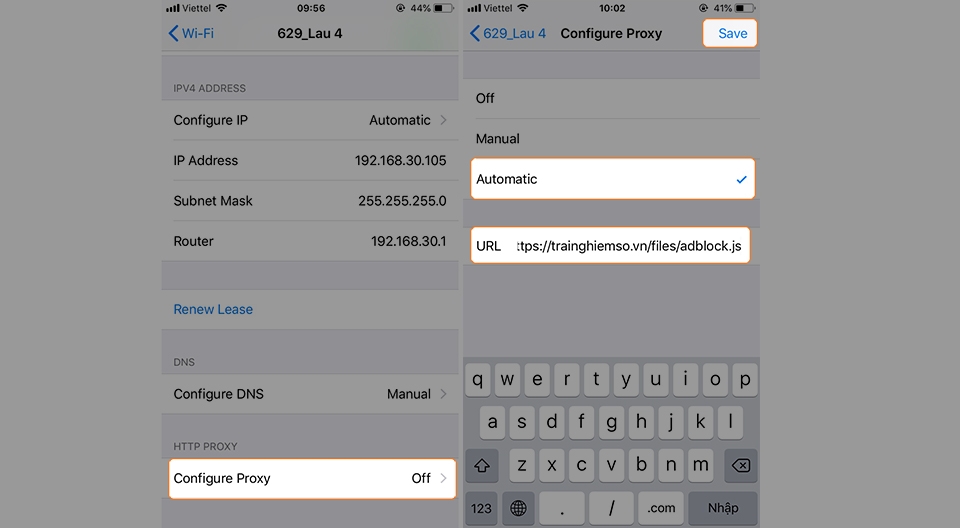Tap the backspace delete key

[x=741, y=465]
